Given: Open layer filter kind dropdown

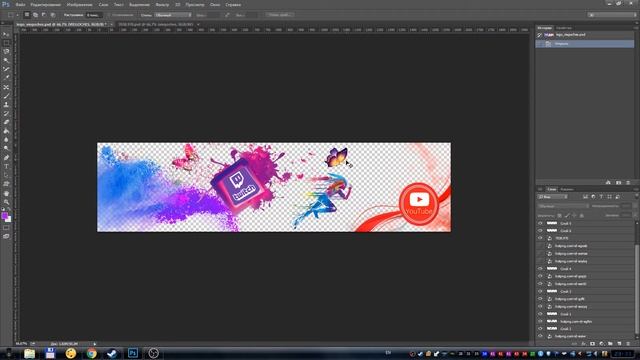Looking at the screenshot, I should tap(553, 197).
